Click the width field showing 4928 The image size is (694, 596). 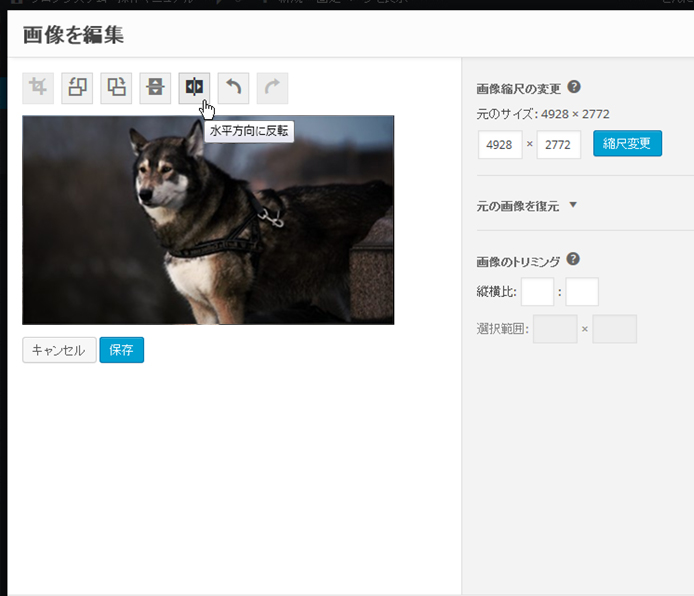(x=500, y=145)
